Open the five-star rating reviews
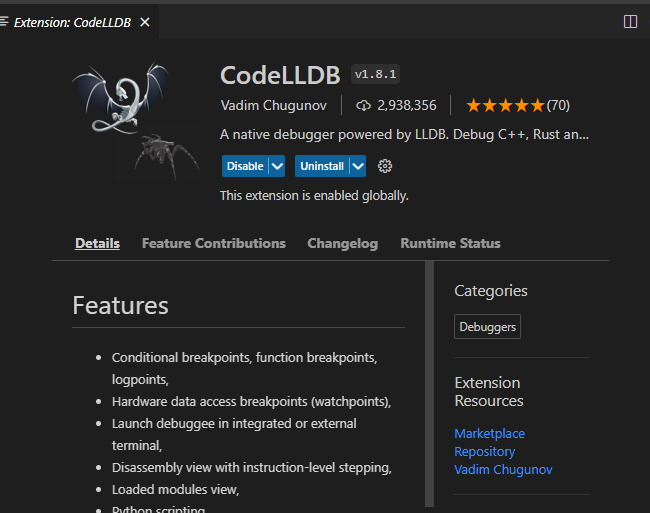Screen dimensions: 650x513 505,105
